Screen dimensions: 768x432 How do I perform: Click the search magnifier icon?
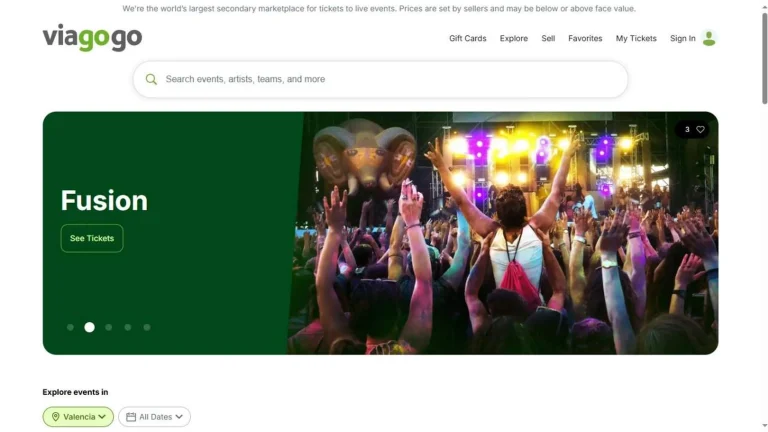pos(151,79)
